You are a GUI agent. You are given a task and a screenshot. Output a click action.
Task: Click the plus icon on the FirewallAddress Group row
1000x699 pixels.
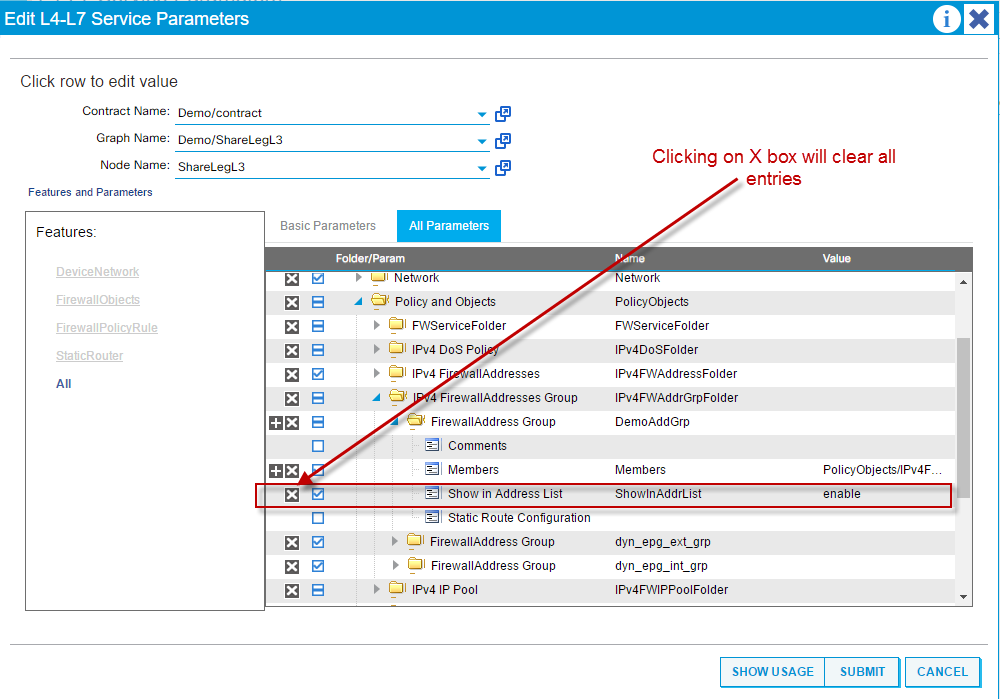tap(277, 421)
